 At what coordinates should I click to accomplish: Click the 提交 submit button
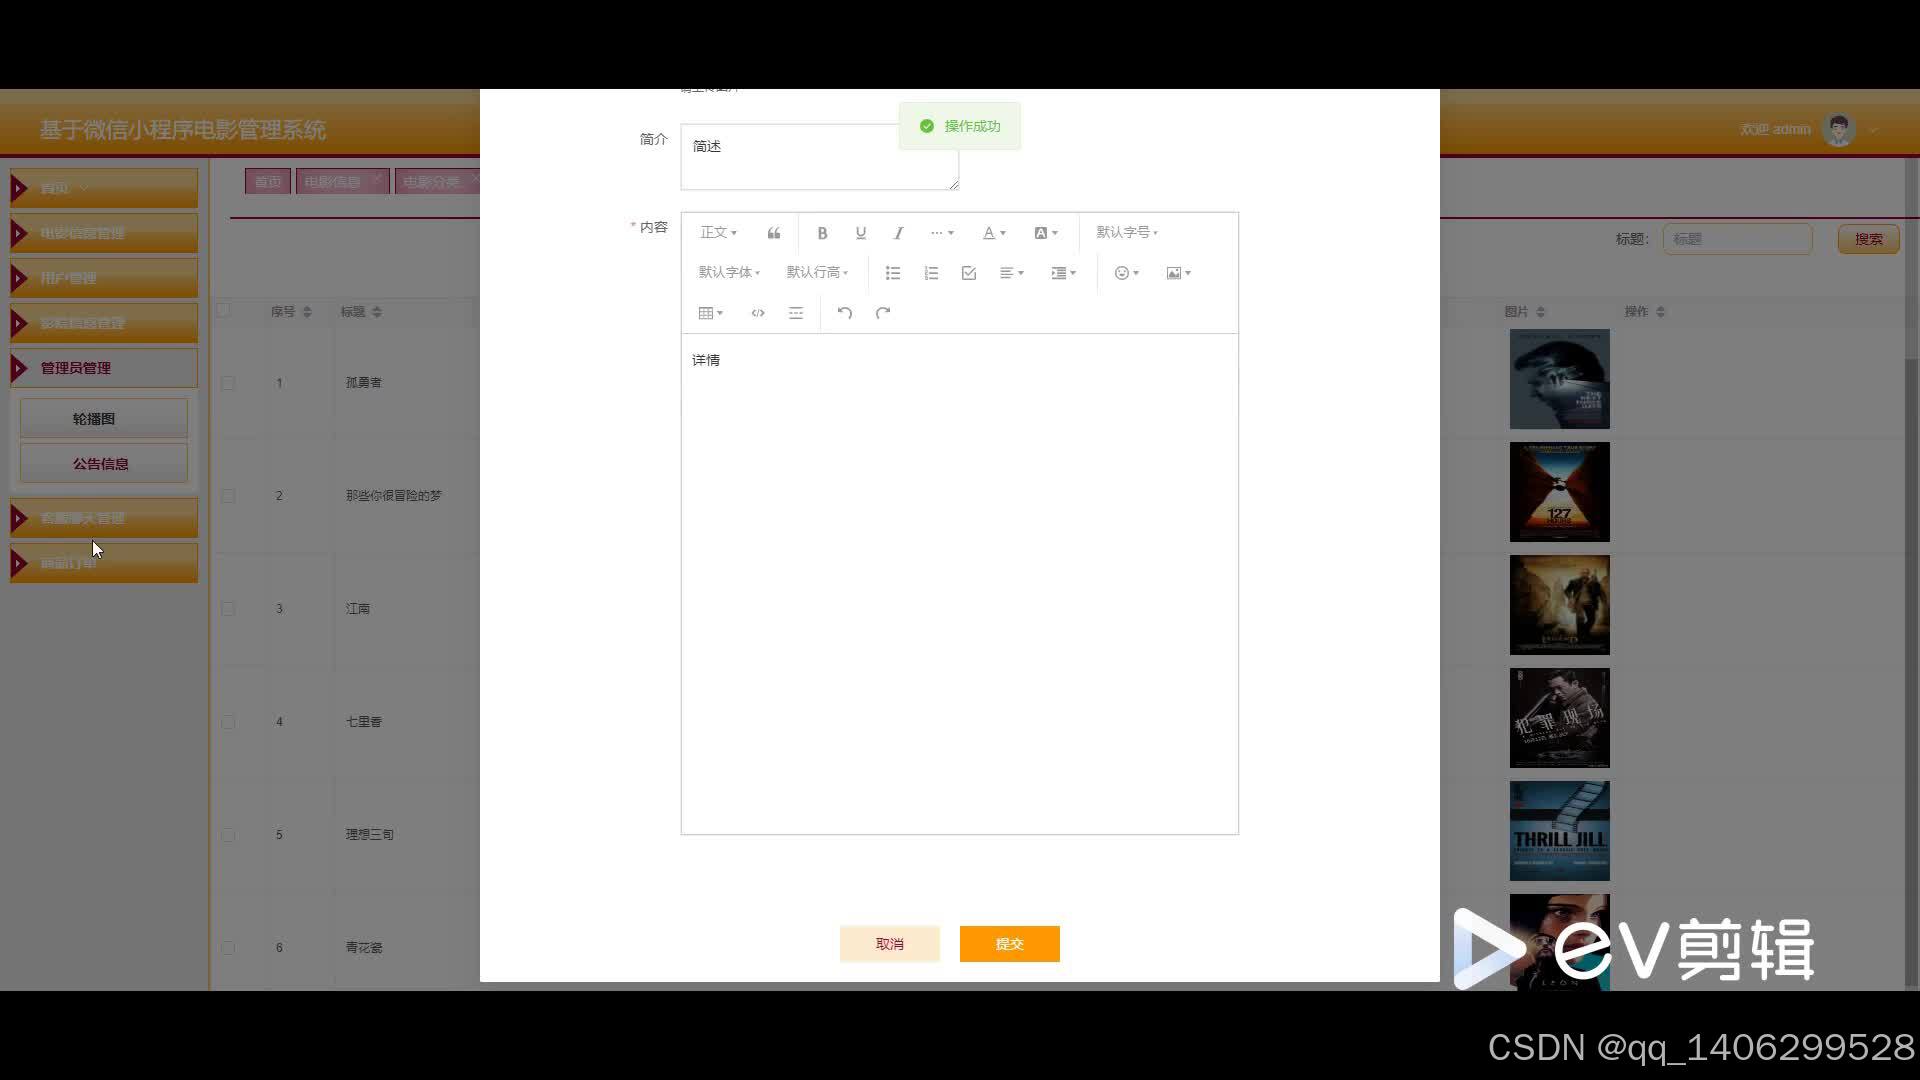tap(1009, 944)
